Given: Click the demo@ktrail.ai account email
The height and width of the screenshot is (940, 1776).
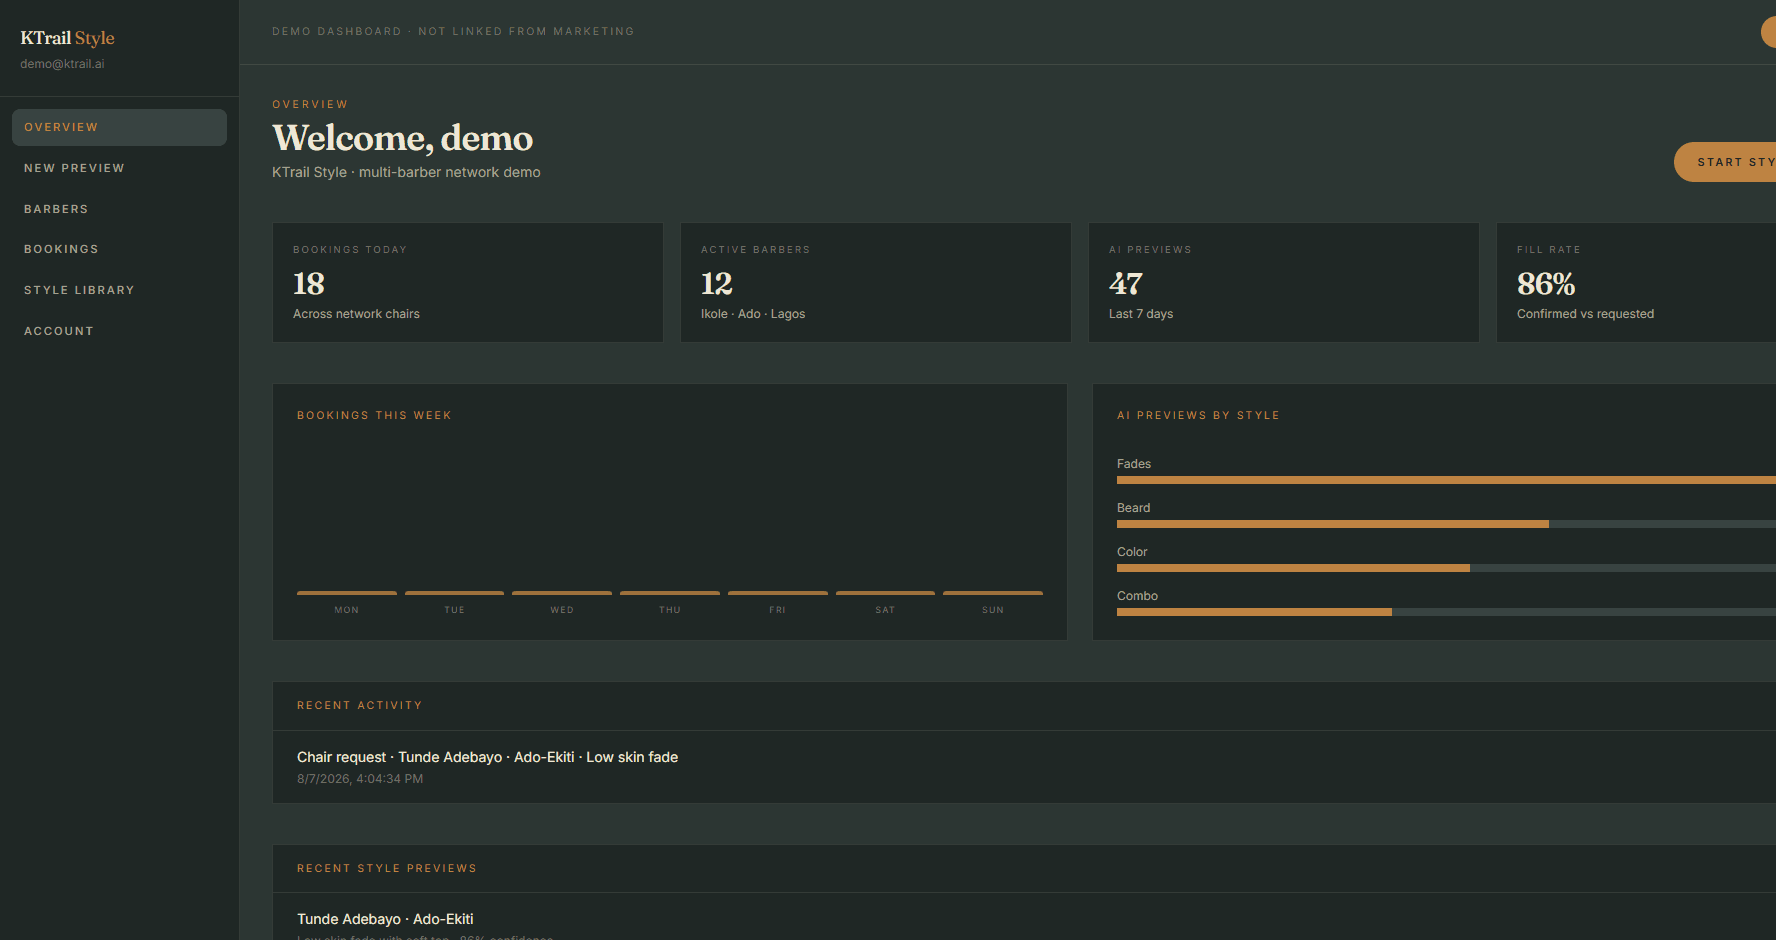Looking at the screenshot, I should [62, 64].
